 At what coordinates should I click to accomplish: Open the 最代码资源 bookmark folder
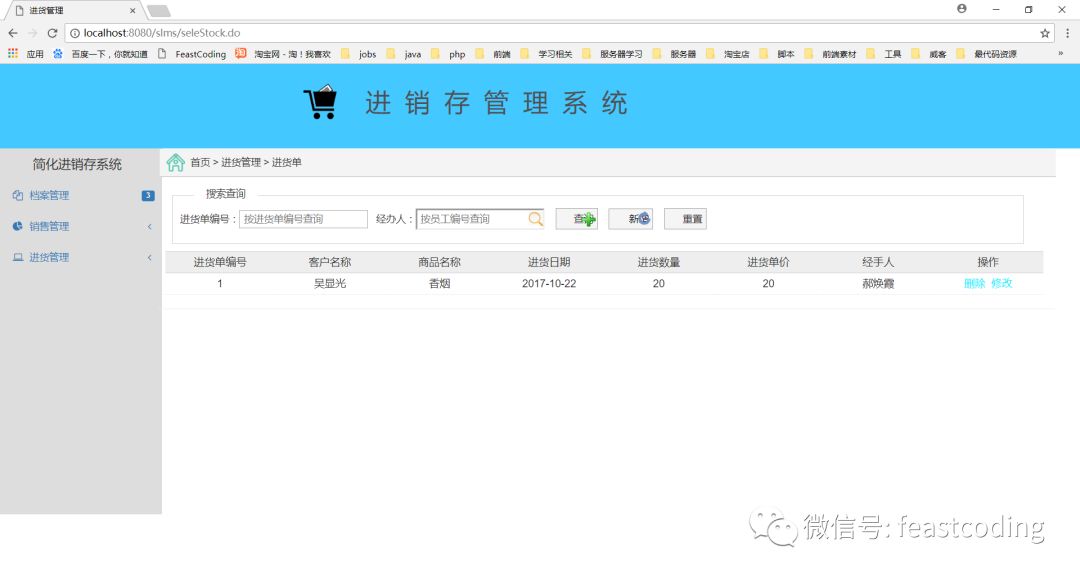click(986, 54)
